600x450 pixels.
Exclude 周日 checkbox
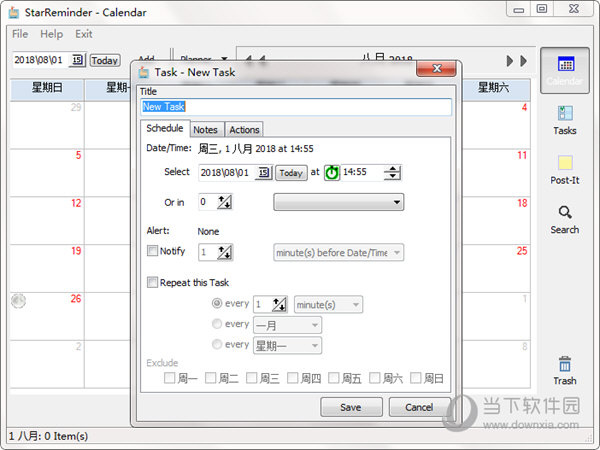[415, 378]
